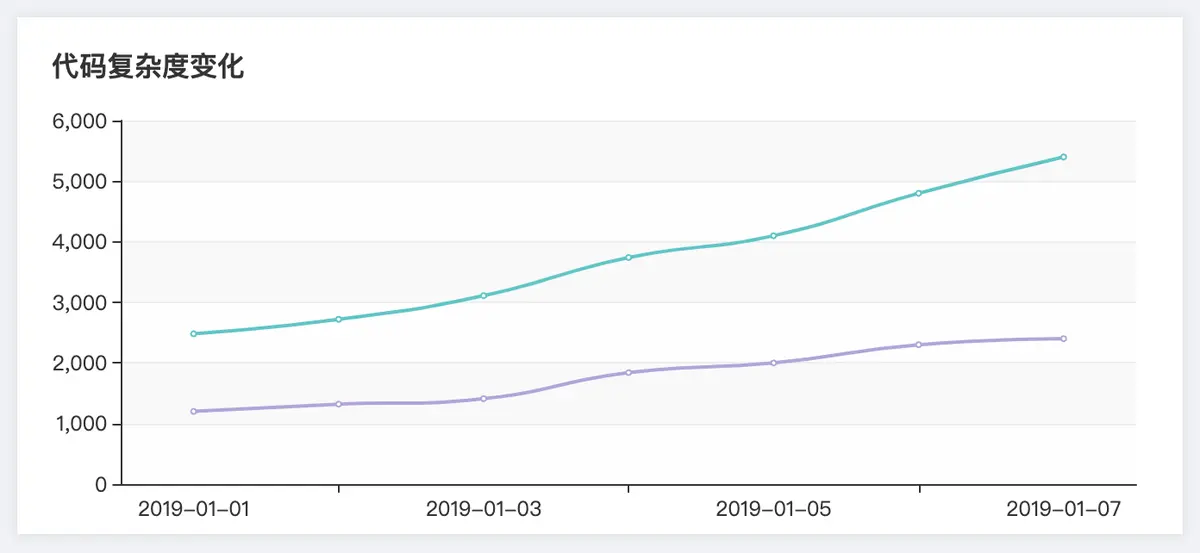Select the teal point above 2019-01-03
Image resolution: width=1200 pixels, height=553 pixels.
point(483,296)
